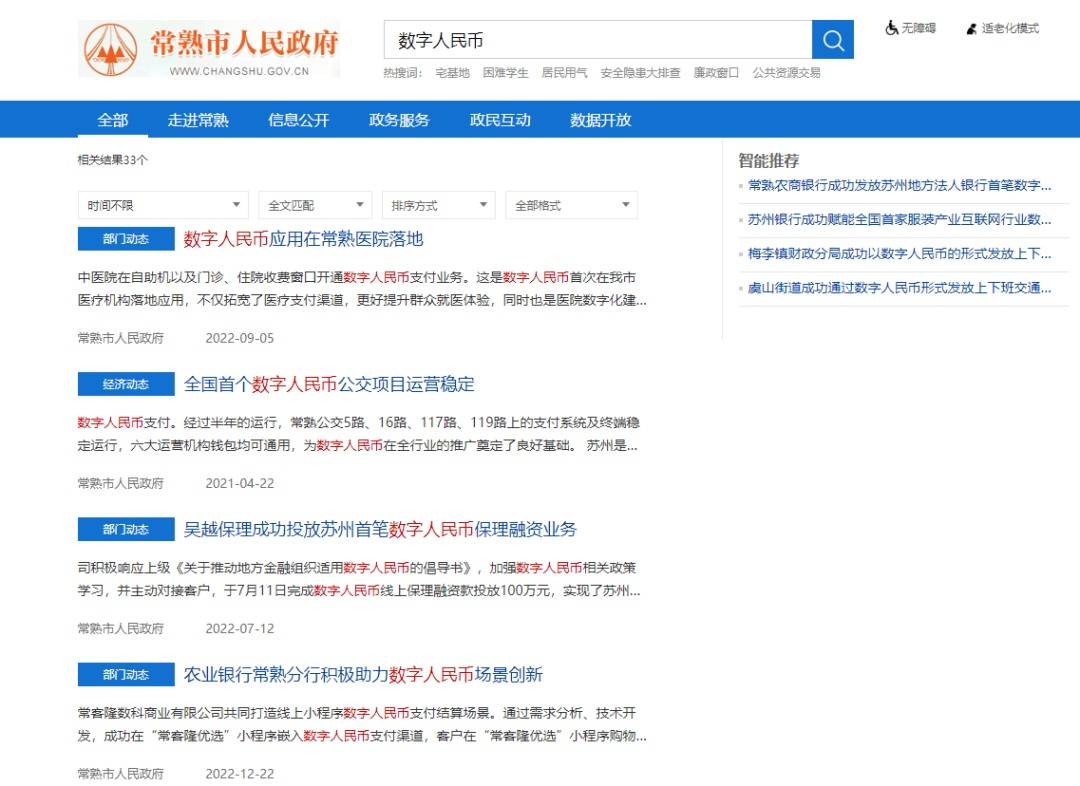Switch to the 走进常熟 tab
Image resolution: width=1080 pixels, height=786 pixels.
coord(198,120)
